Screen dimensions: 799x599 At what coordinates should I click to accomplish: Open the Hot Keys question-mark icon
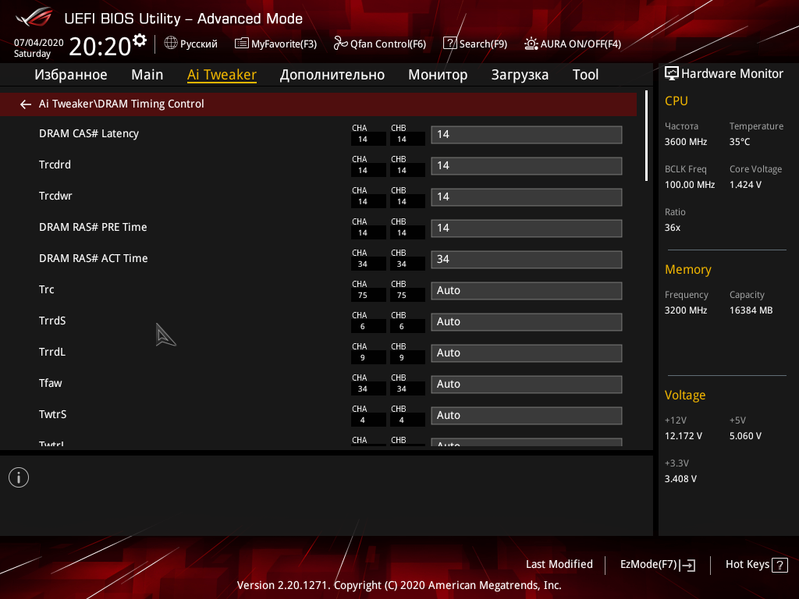[780, 565]
